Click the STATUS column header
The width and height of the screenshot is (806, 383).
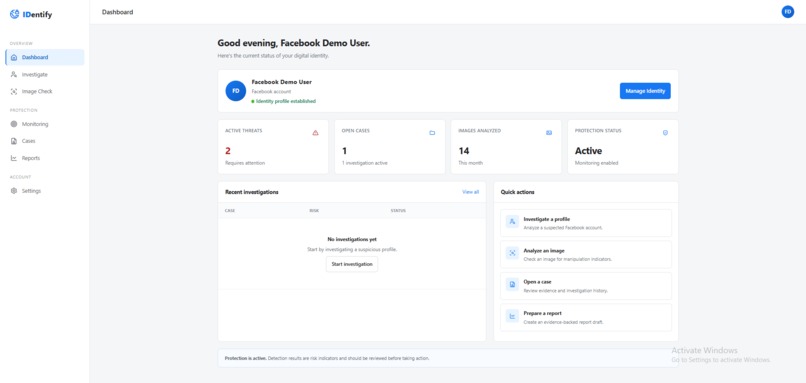398,210
